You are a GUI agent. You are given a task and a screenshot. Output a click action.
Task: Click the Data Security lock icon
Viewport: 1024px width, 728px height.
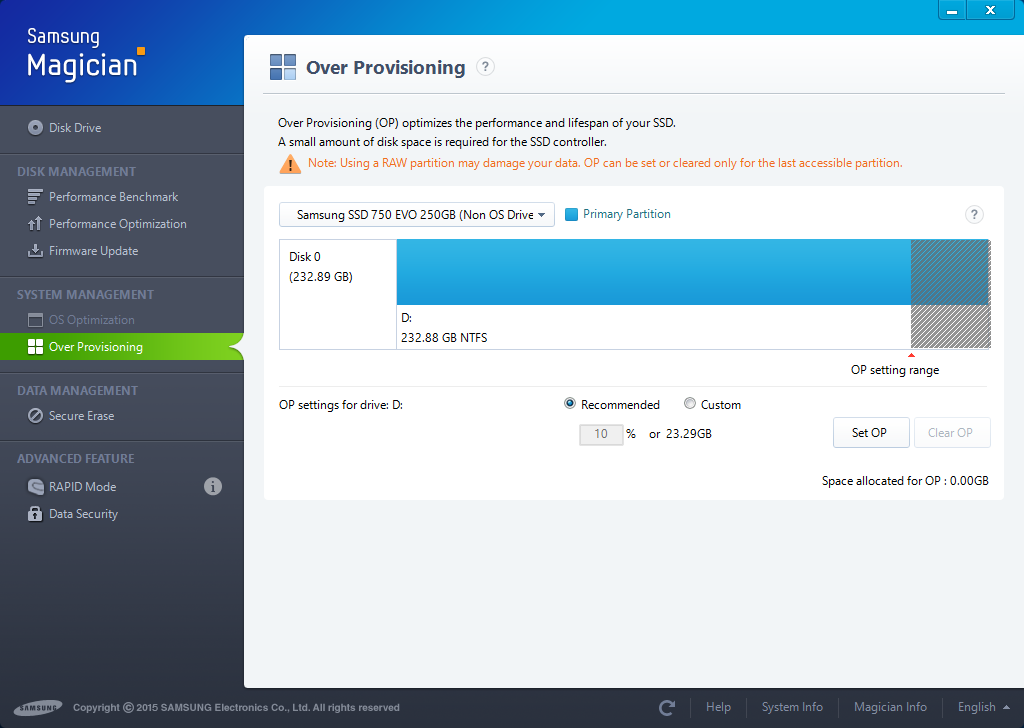pos(35,514)
